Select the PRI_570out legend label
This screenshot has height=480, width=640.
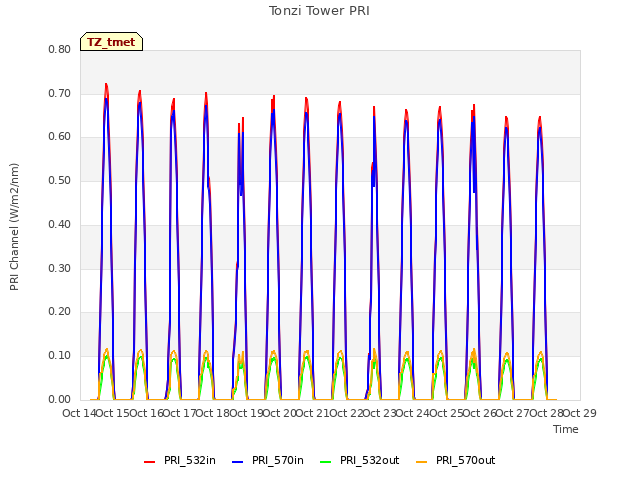465,460
